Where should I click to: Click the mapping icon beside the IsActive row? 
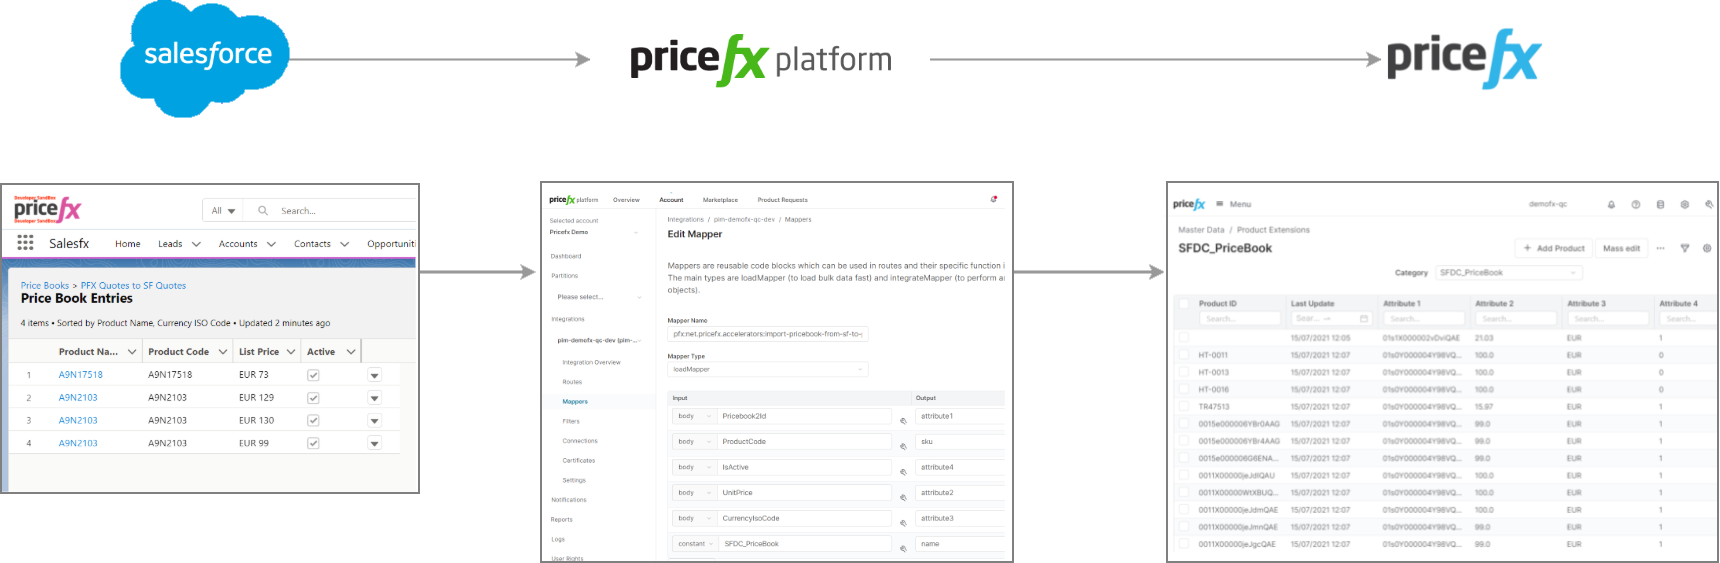click(x=903, y=472)
